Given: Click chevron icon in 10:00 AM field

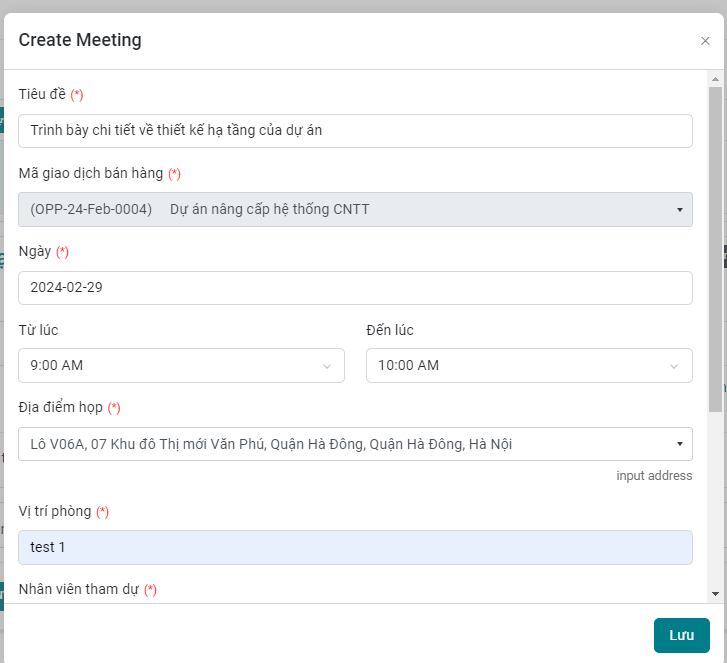Looking at the screenshot, I should 674,366.
